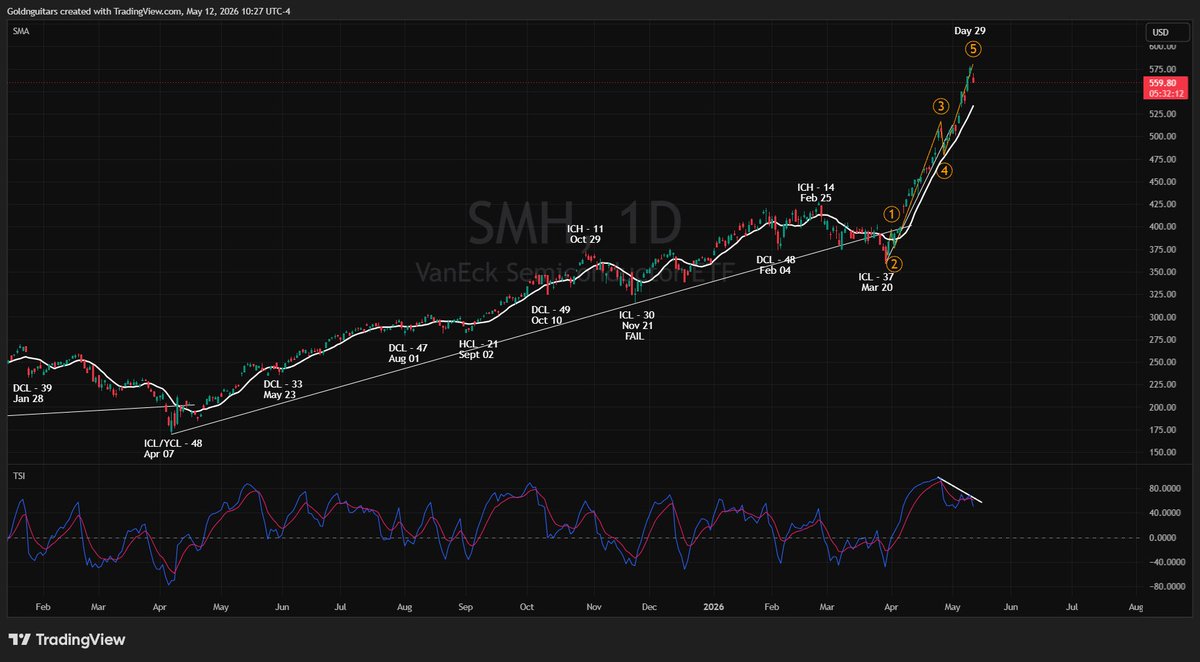Select the 'DCL - 49 Oct 10' annotation
Image resolution: width=1200 pixels, height=662 pixels.
551,315
